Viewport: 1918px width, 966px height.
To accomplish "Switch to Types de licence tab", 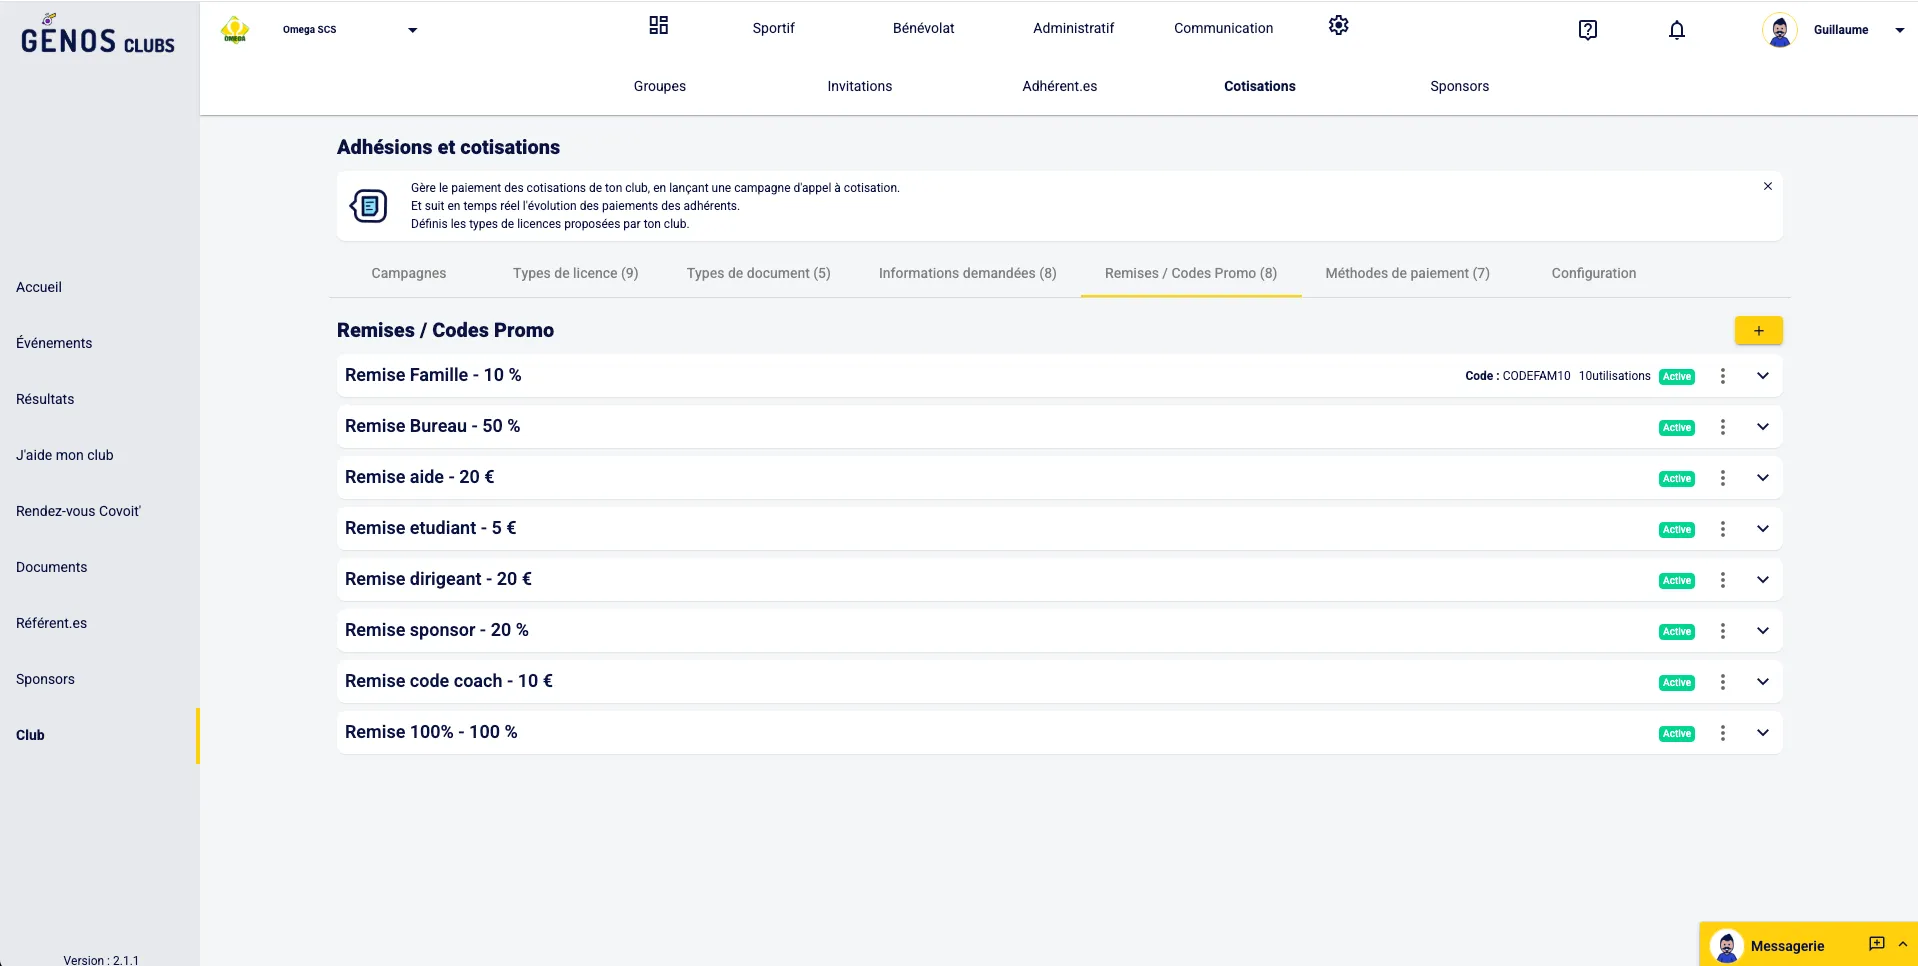I will click(575, 273).
